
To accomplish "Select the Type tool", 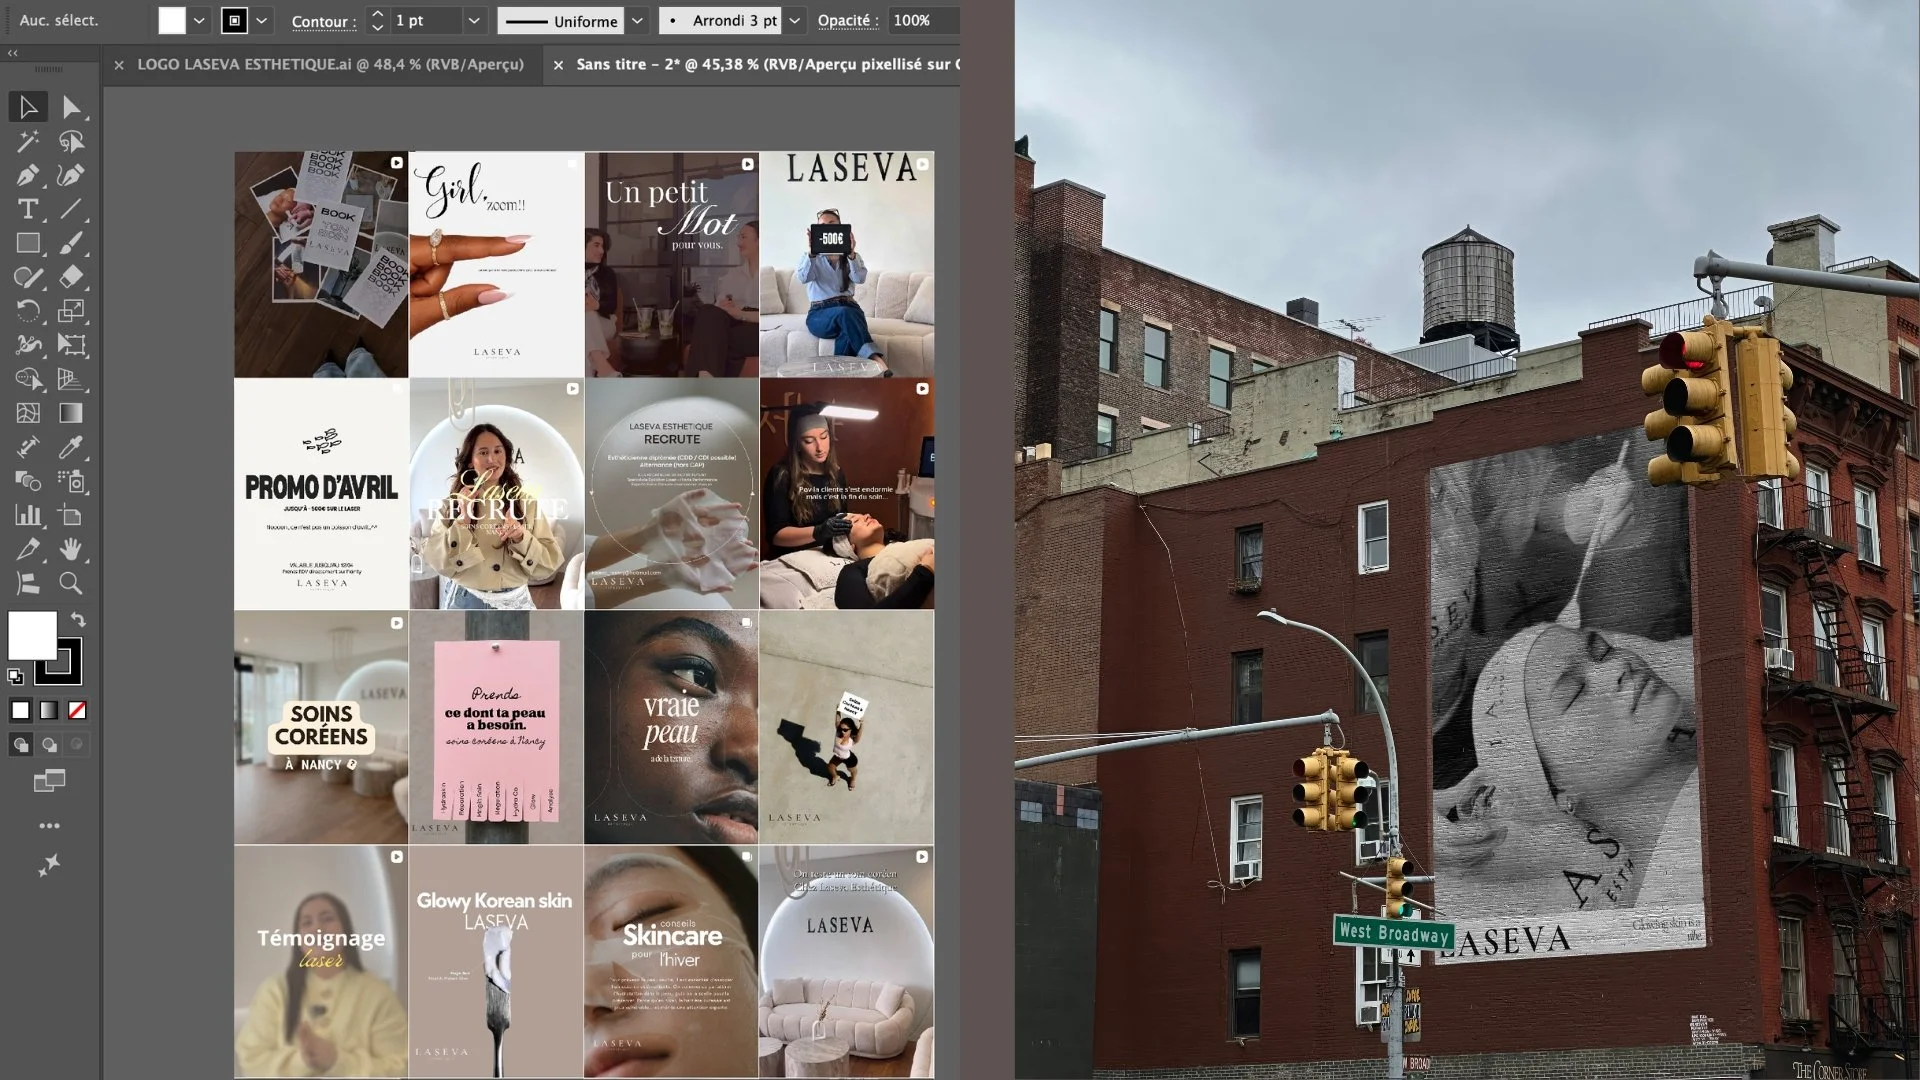I will click(27, 209).
